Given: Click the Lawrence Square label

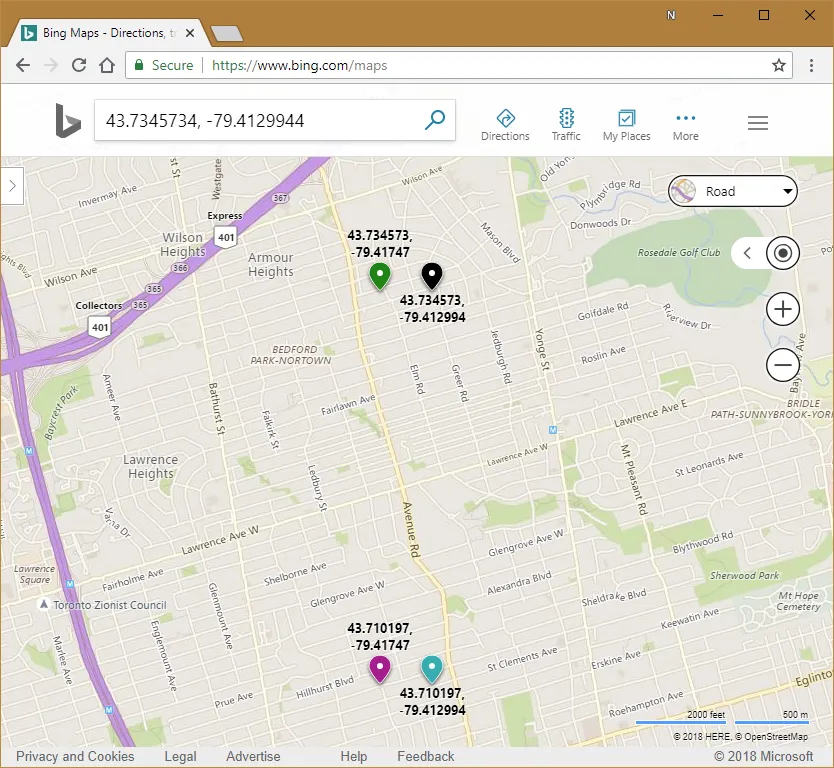Looking at the screenshot, I should [x=35, y=574].
